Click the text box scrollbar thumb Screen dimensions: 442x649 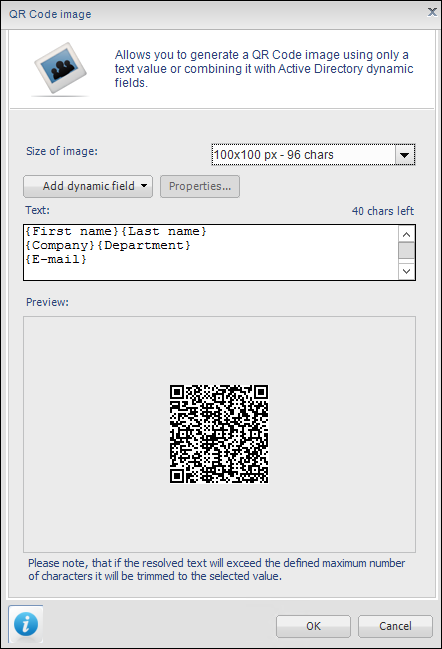(406, 251)
